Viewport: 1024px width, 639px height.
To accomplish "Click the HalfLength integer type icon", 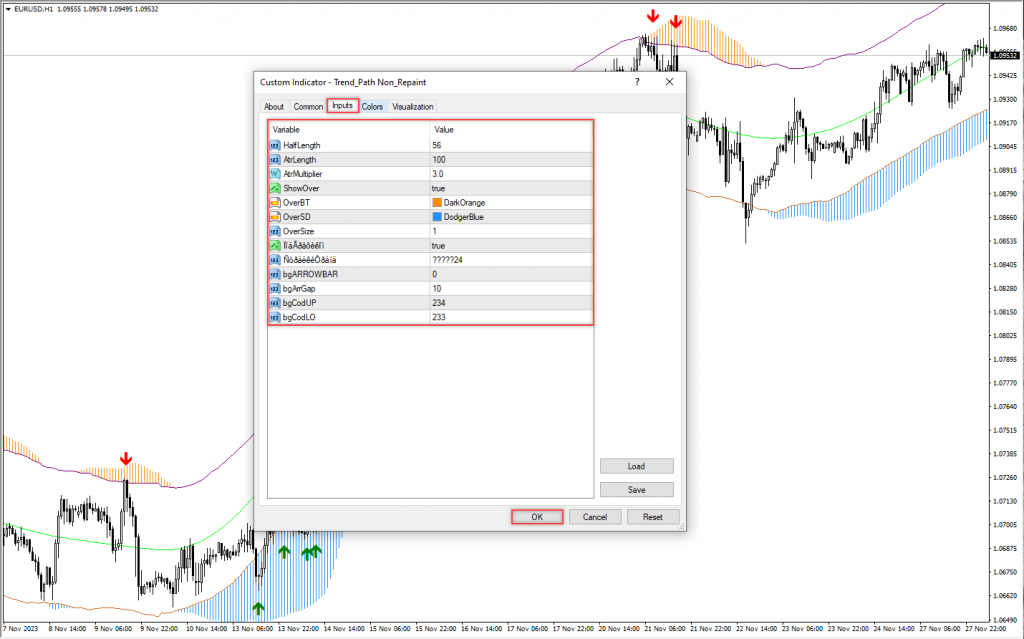I will point(275,145).
